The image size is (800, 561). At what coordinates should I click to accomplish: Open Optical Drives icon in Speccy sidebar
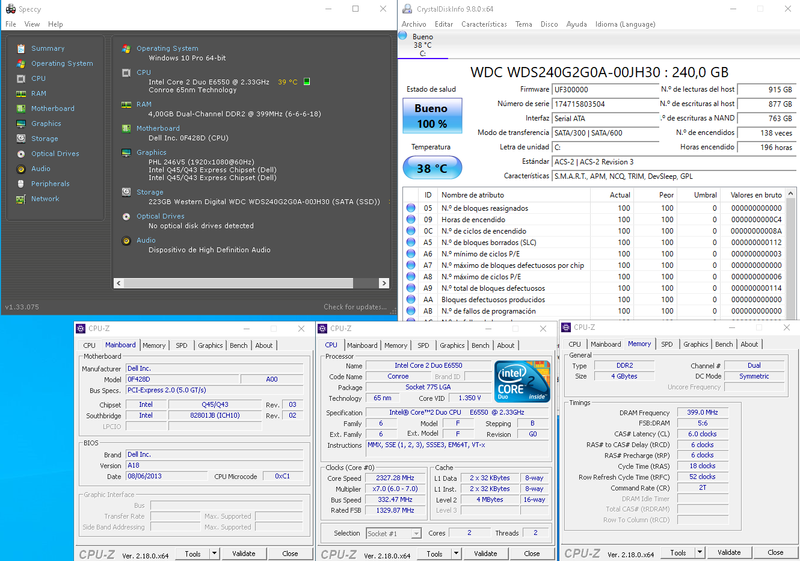point(21,154)
